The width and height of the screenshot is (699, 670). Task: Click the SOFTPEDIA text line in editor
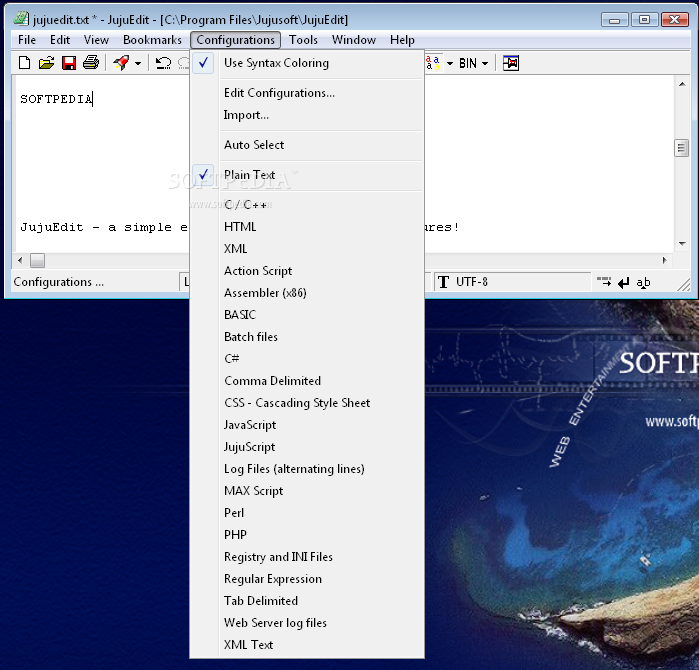[56, 99]
